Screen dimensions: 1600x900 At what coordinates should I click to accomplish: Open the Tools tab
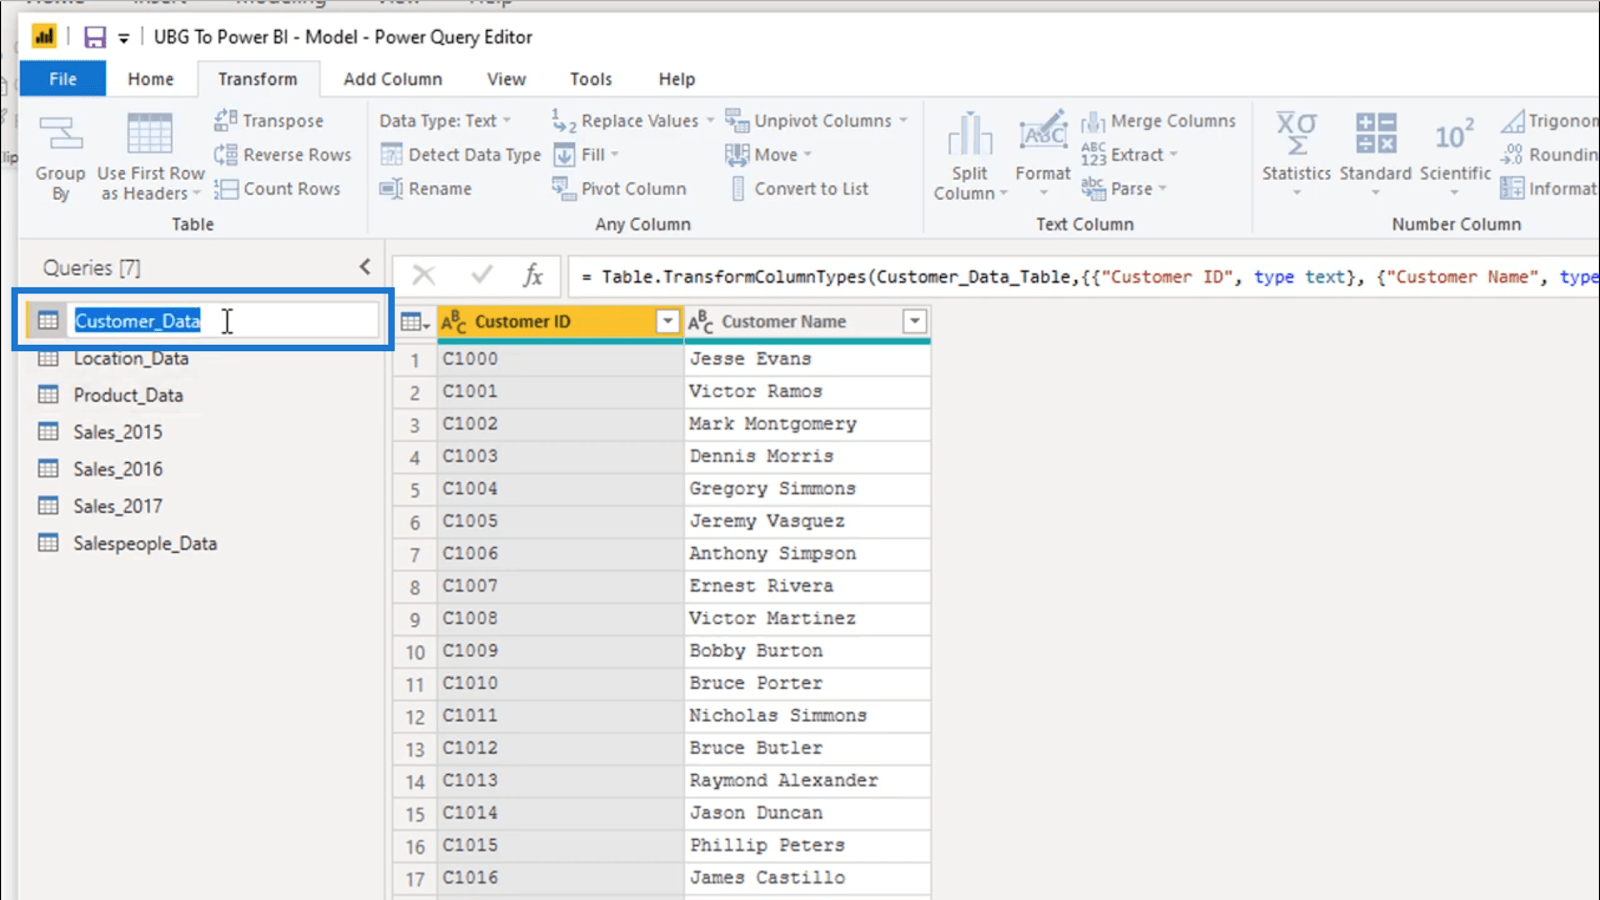pyautogui.click(x=591, y=79)
